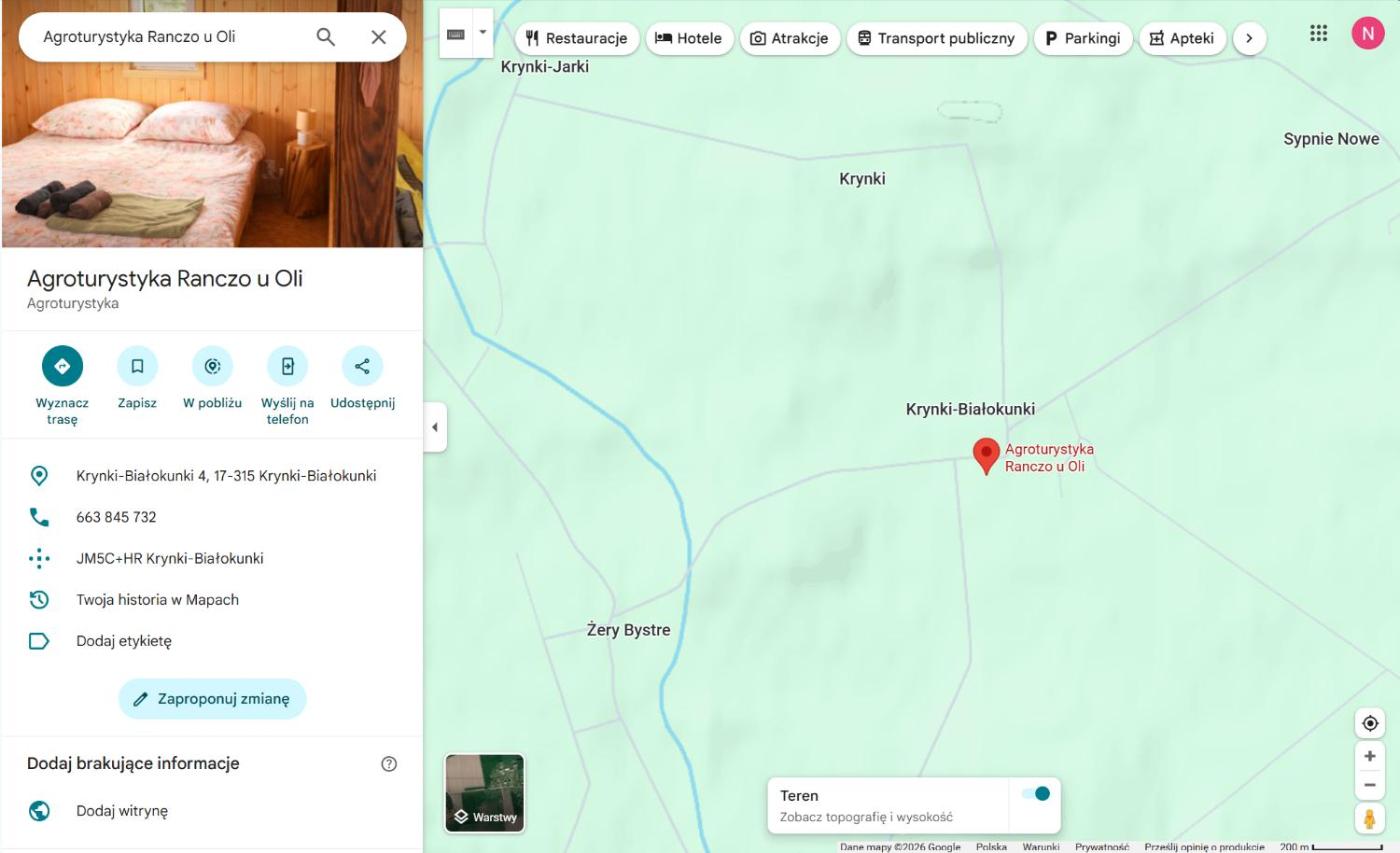Click the Wyznacz trasę directions icon
The width and height of the screenshot is (1400, 853).
pyautogui.click(x=62, y=366)
